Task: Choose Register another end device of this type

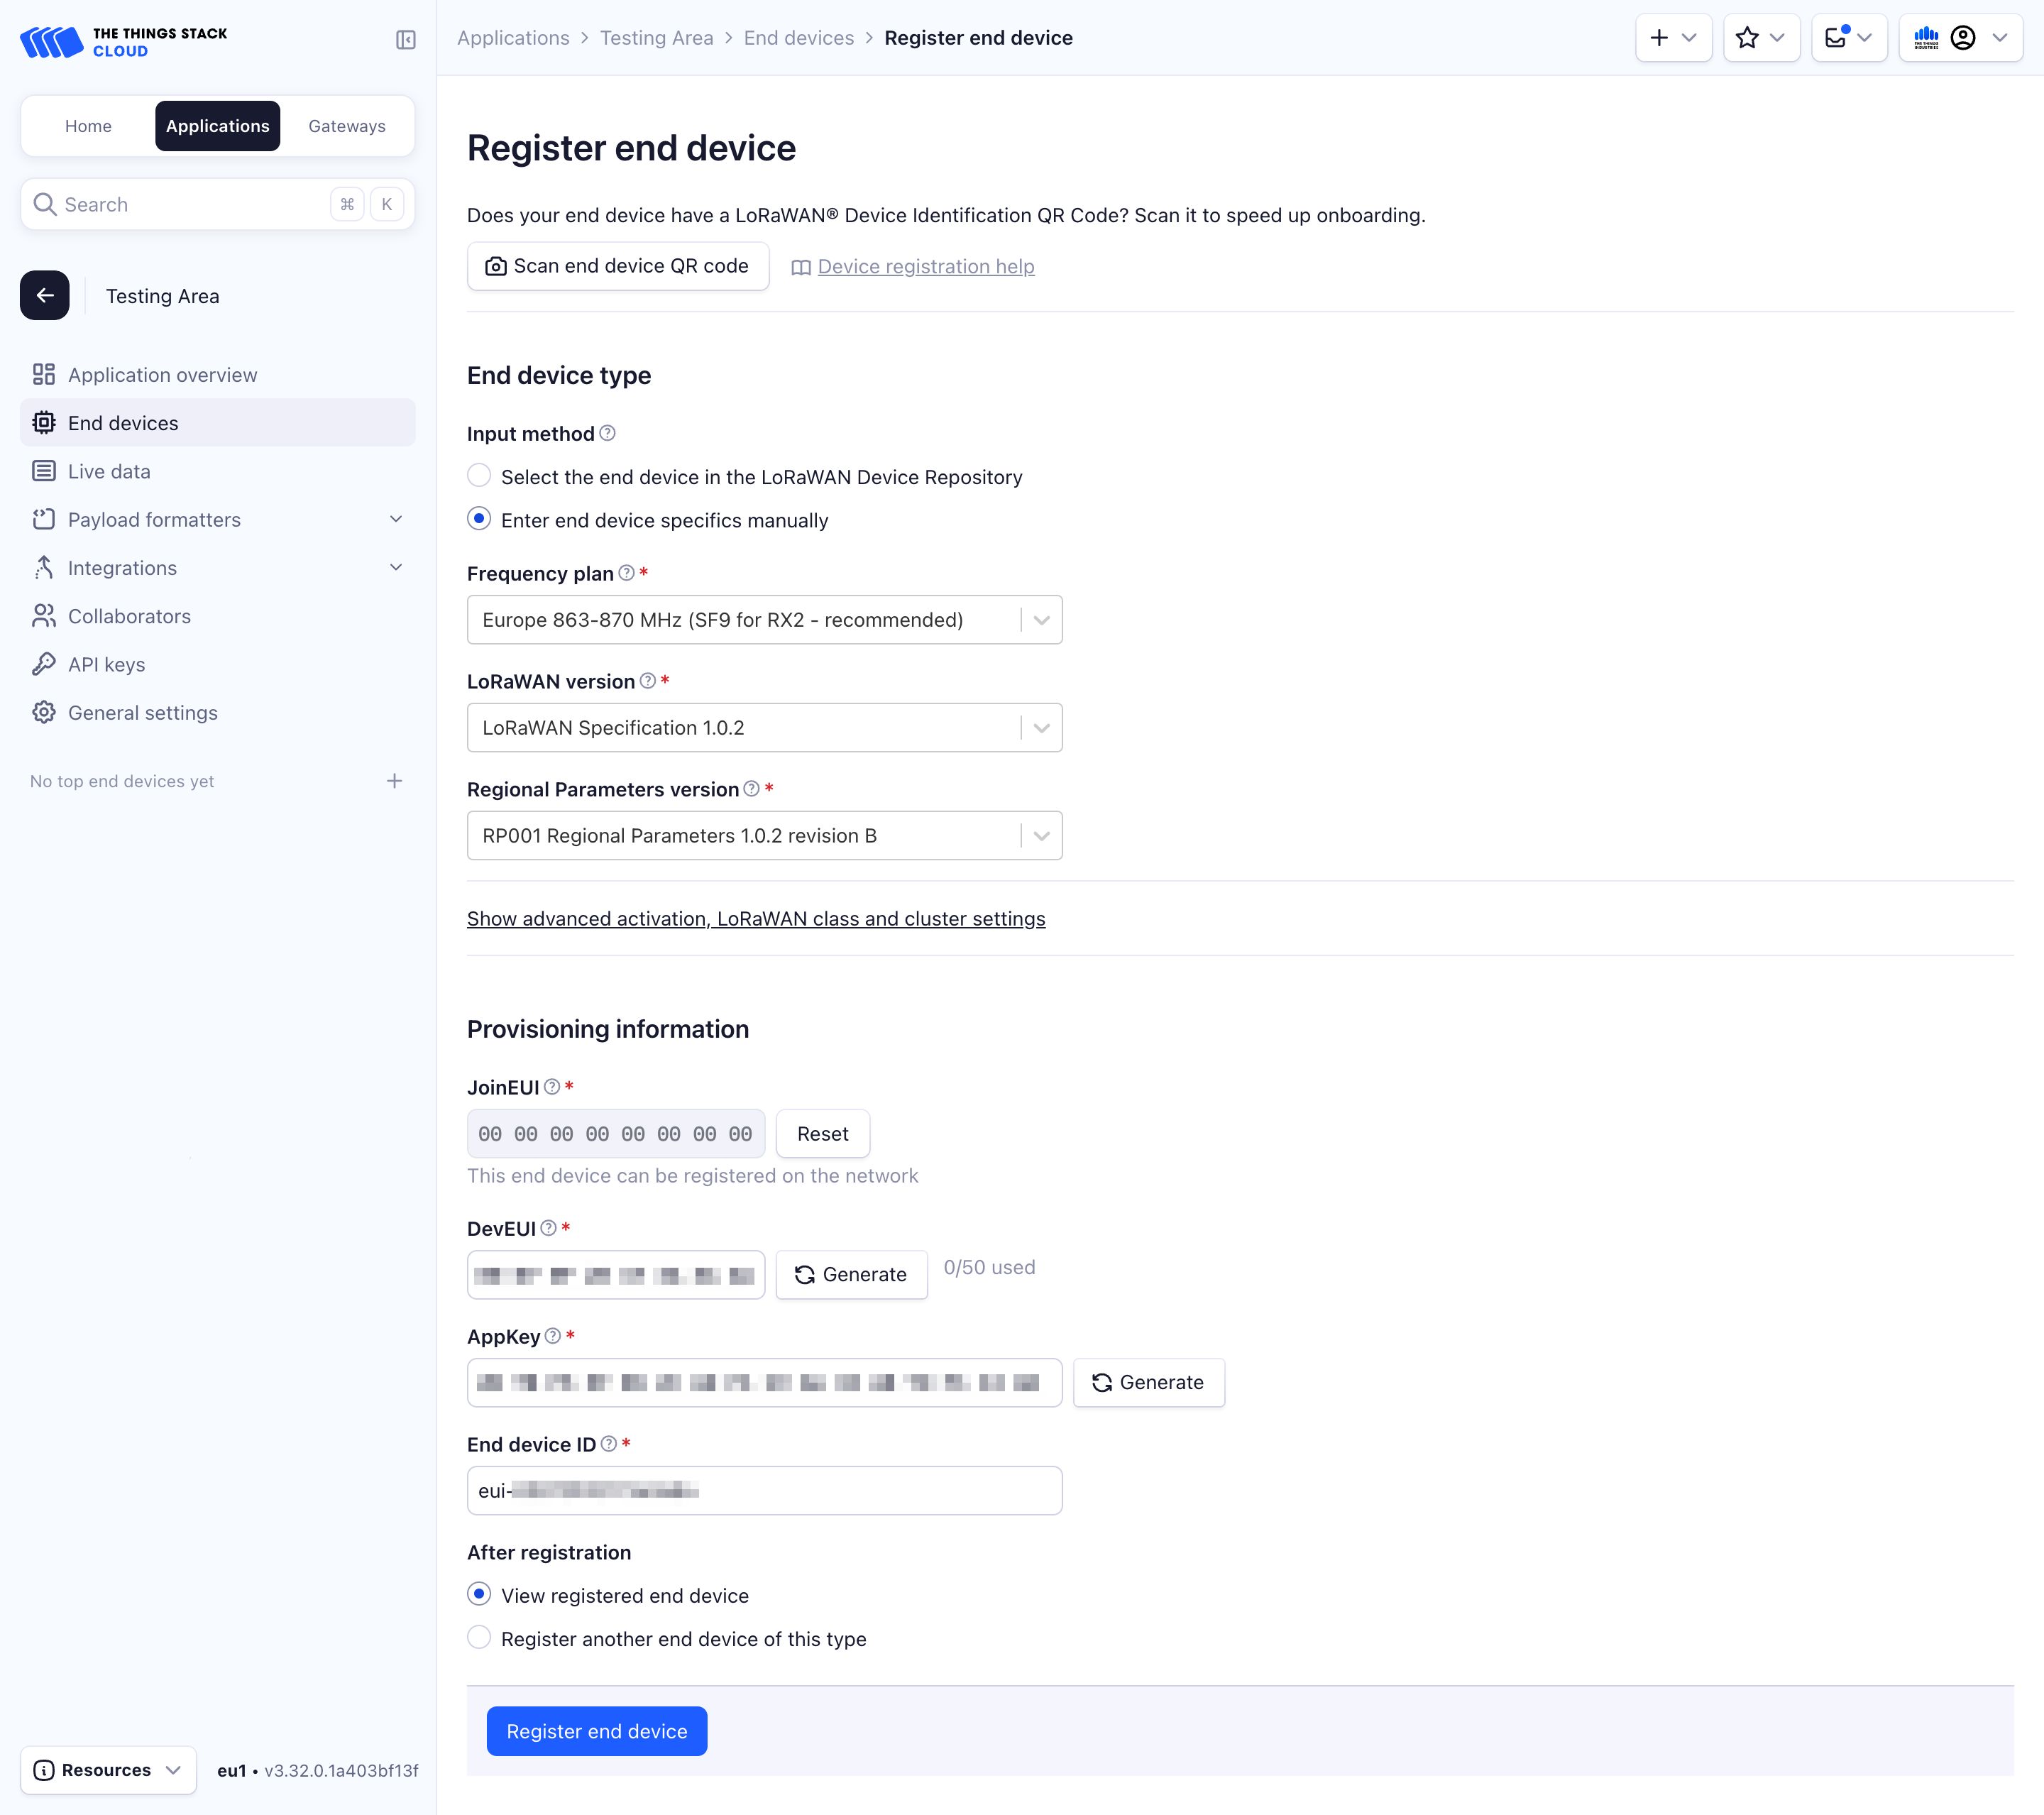Action: pos(479,1638)
